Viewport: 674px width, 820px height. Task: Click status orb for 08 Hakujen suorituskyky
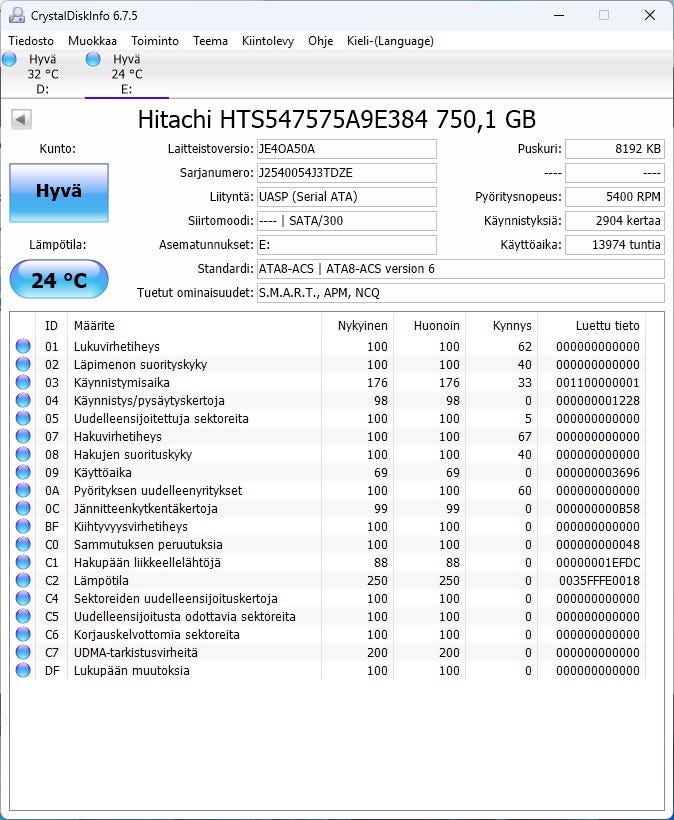pos(23,454)
